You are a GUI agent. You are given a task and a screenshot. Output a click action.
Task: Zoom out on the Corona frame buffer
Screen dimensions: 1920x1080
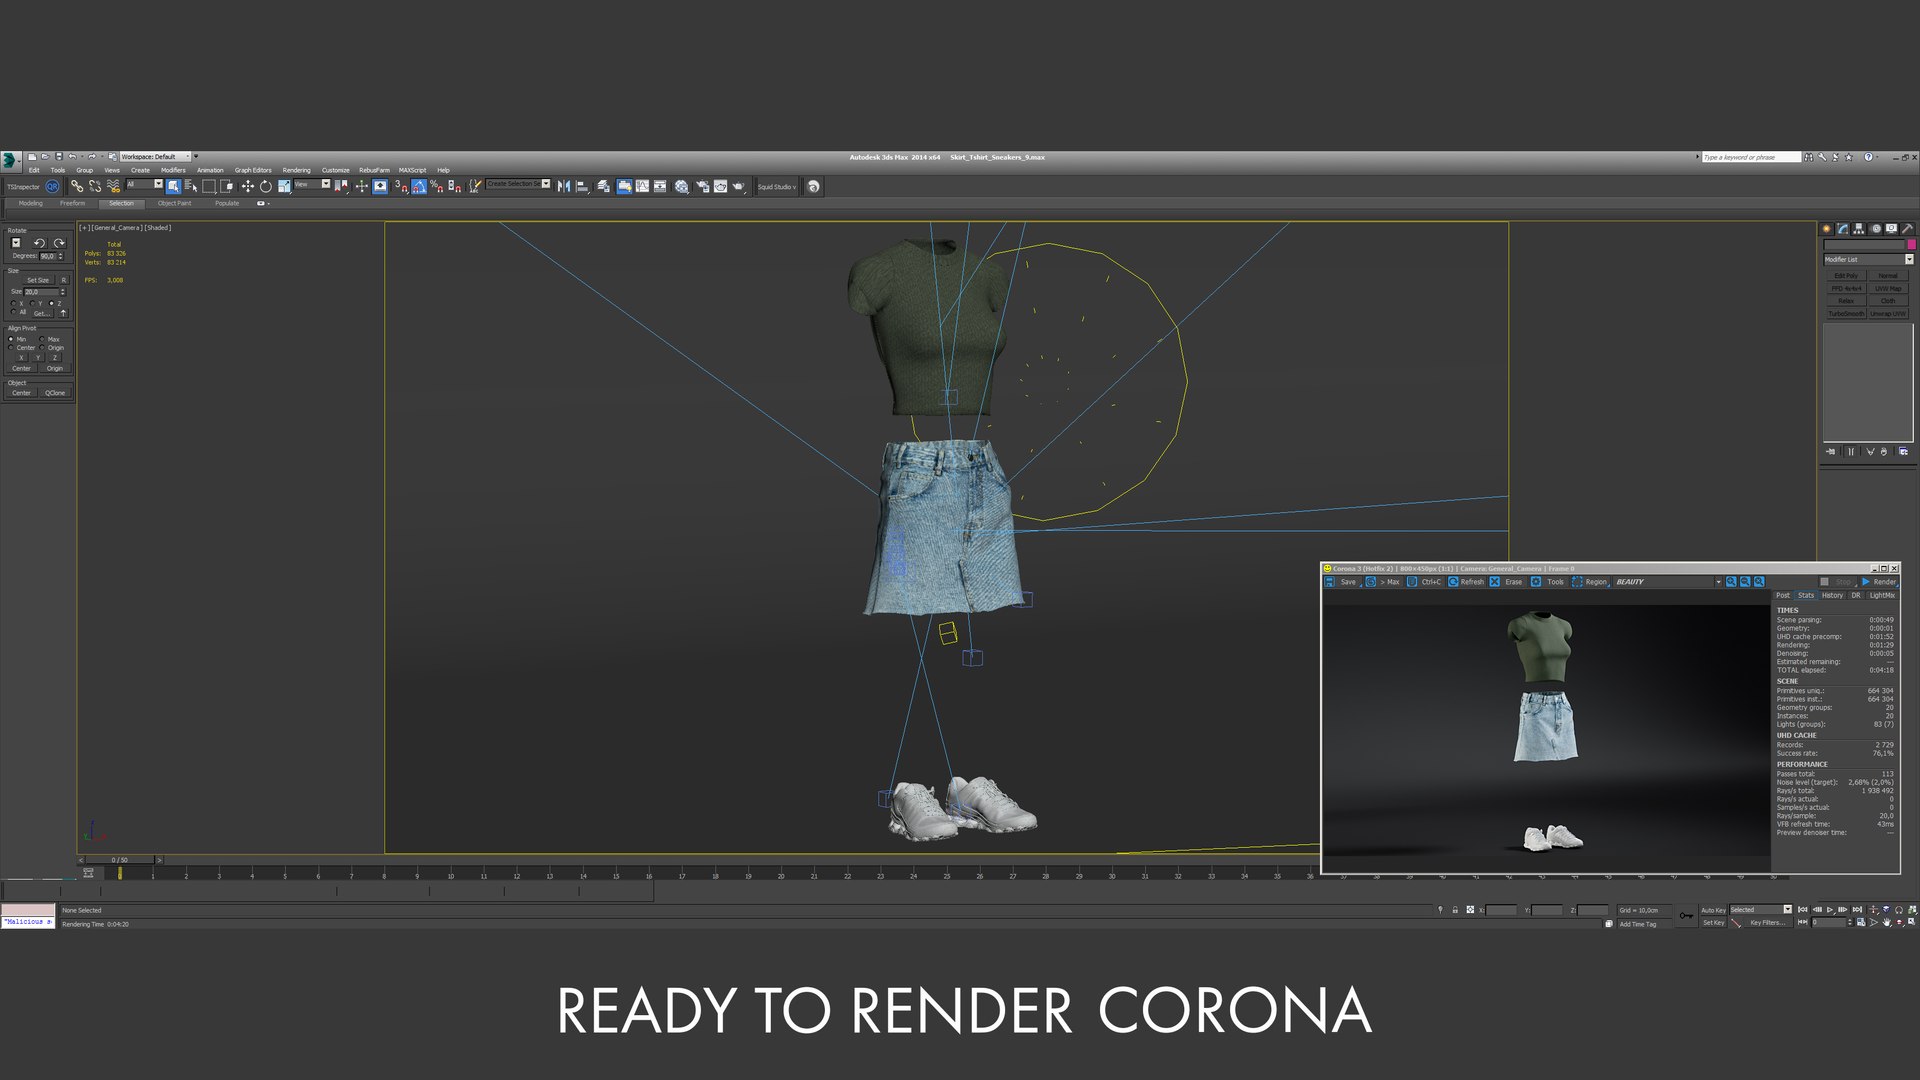[1745, 582]
